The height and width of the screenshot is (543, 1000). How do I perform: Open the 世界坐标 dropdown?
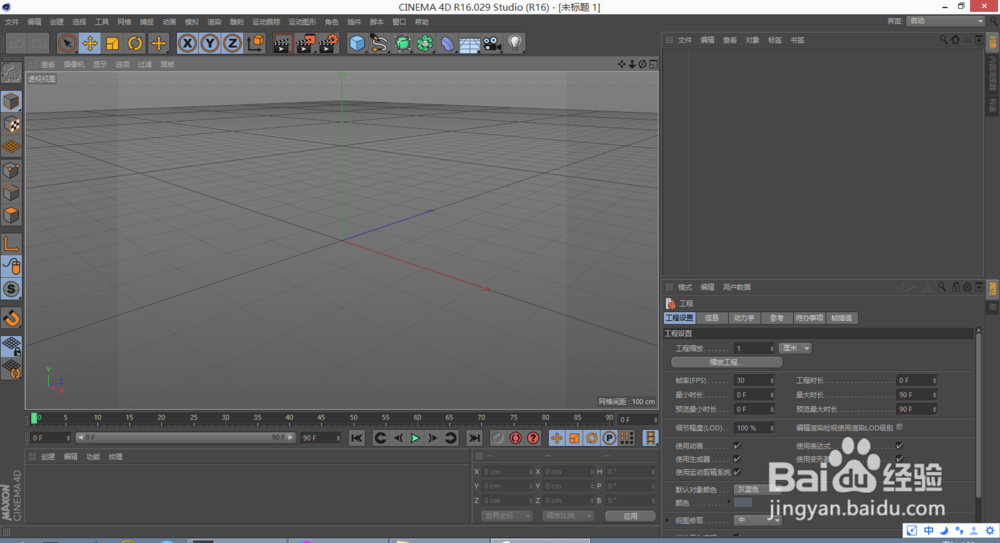click(506, 516)
